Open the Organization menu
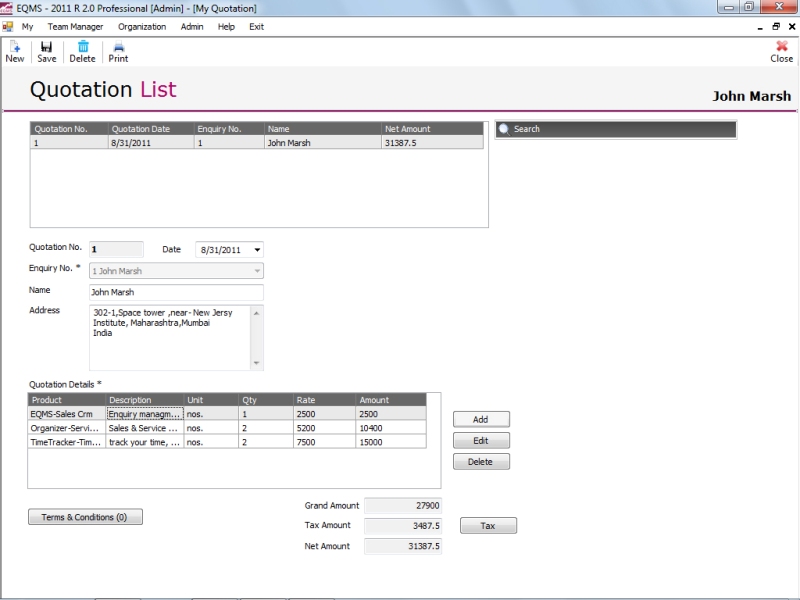Image resolution: width=800 pixels, height=600 pixels. coord(142,27)
